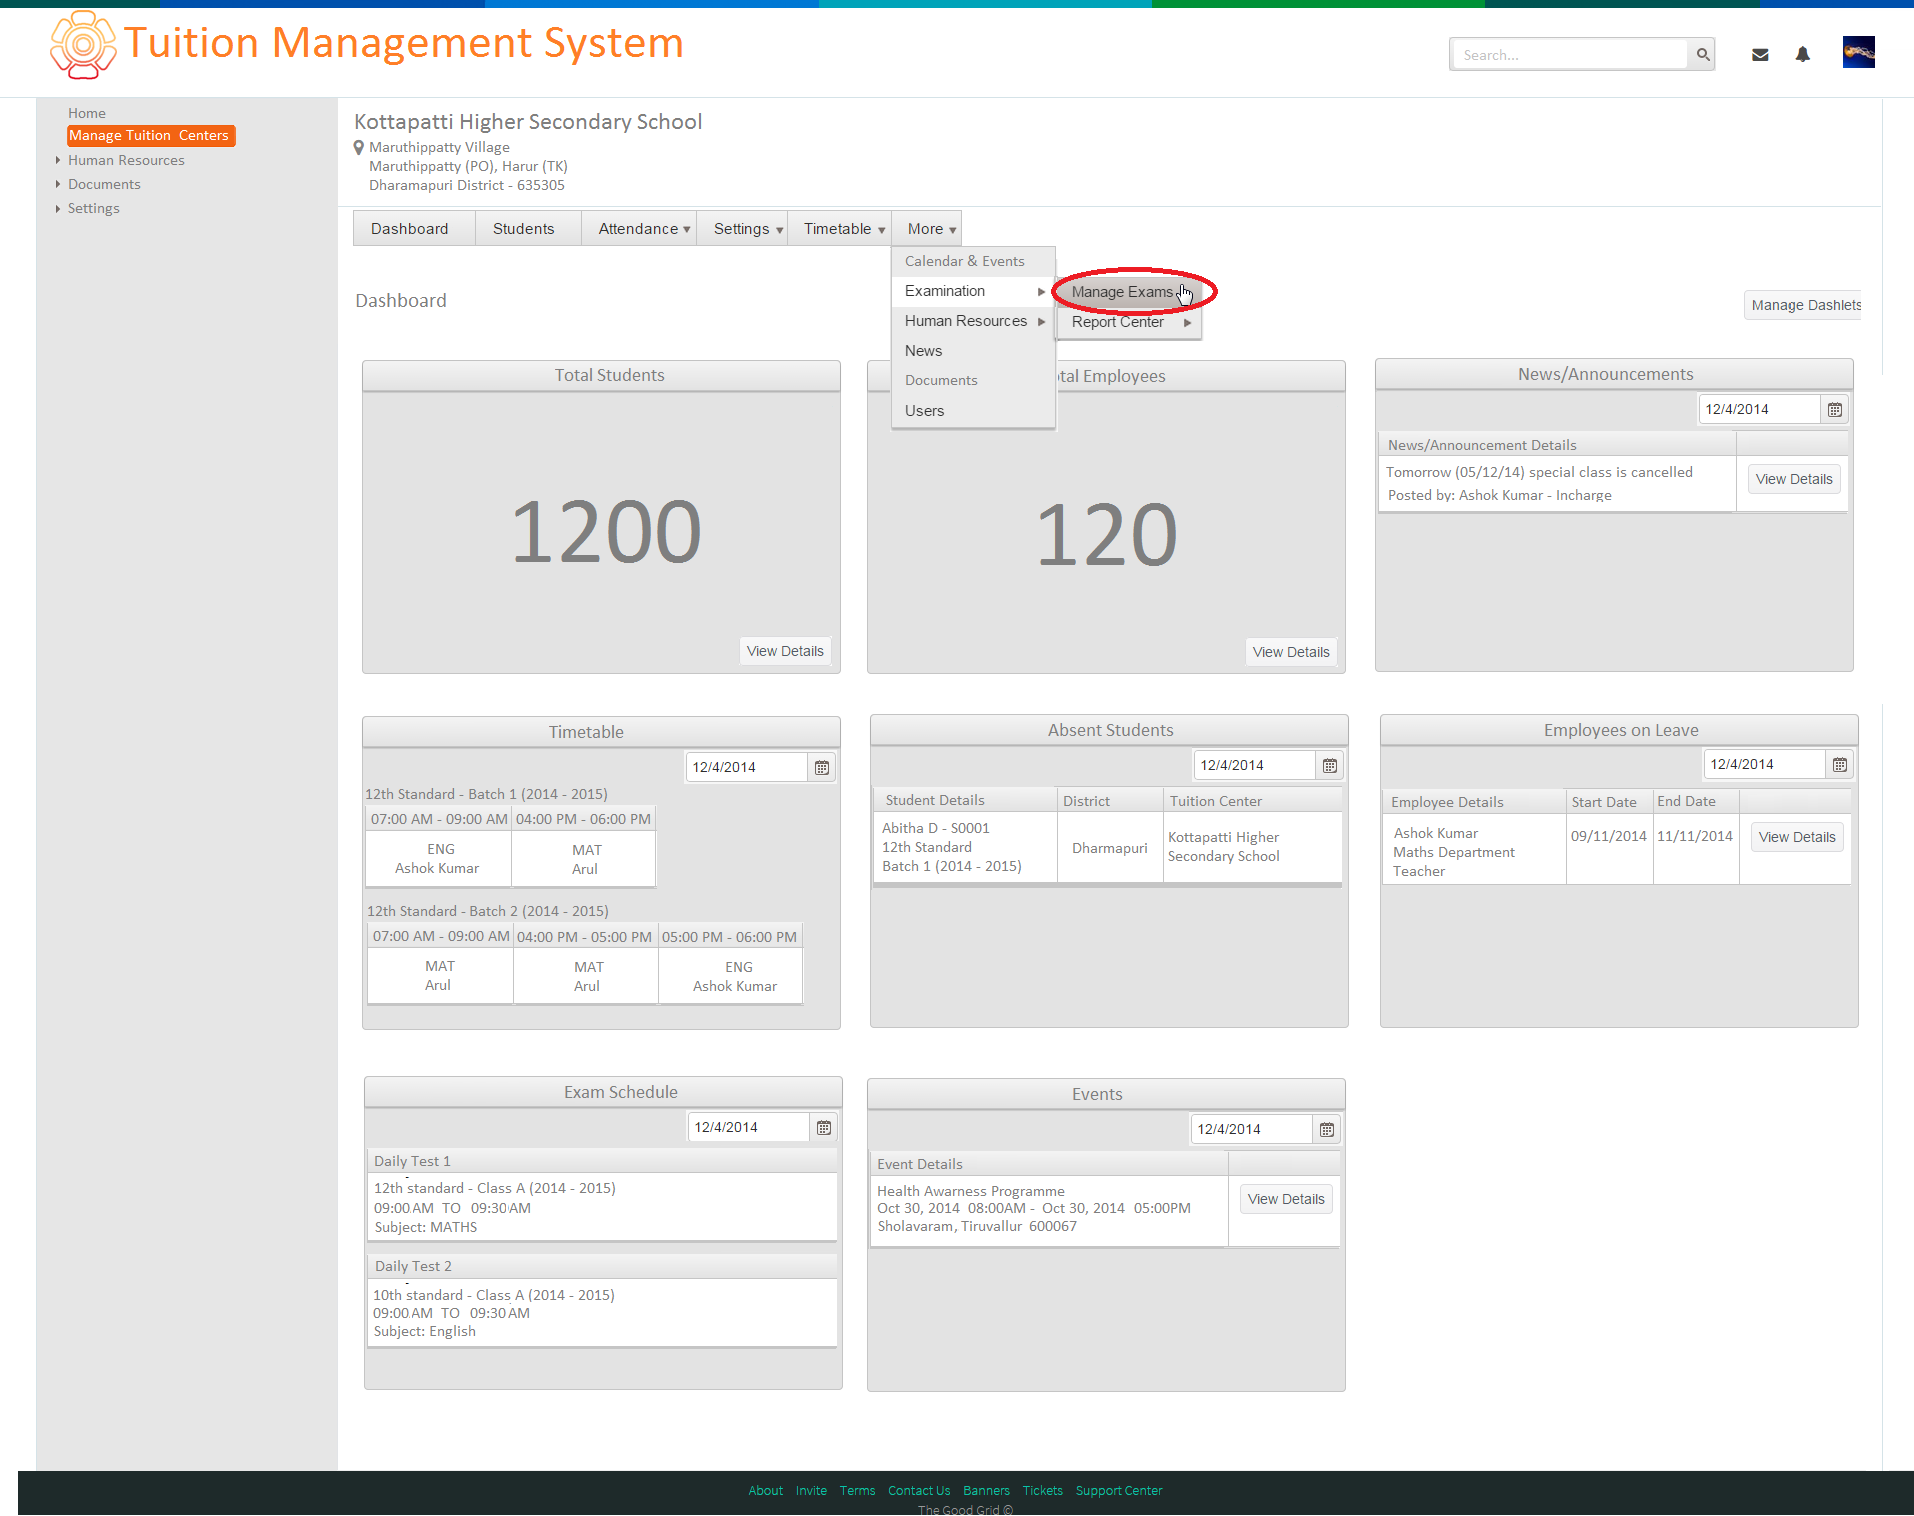Open the Support Center footer link
Image resolution: width=1914 pixels, height=1516 pixels.
pos(1119,1490)
